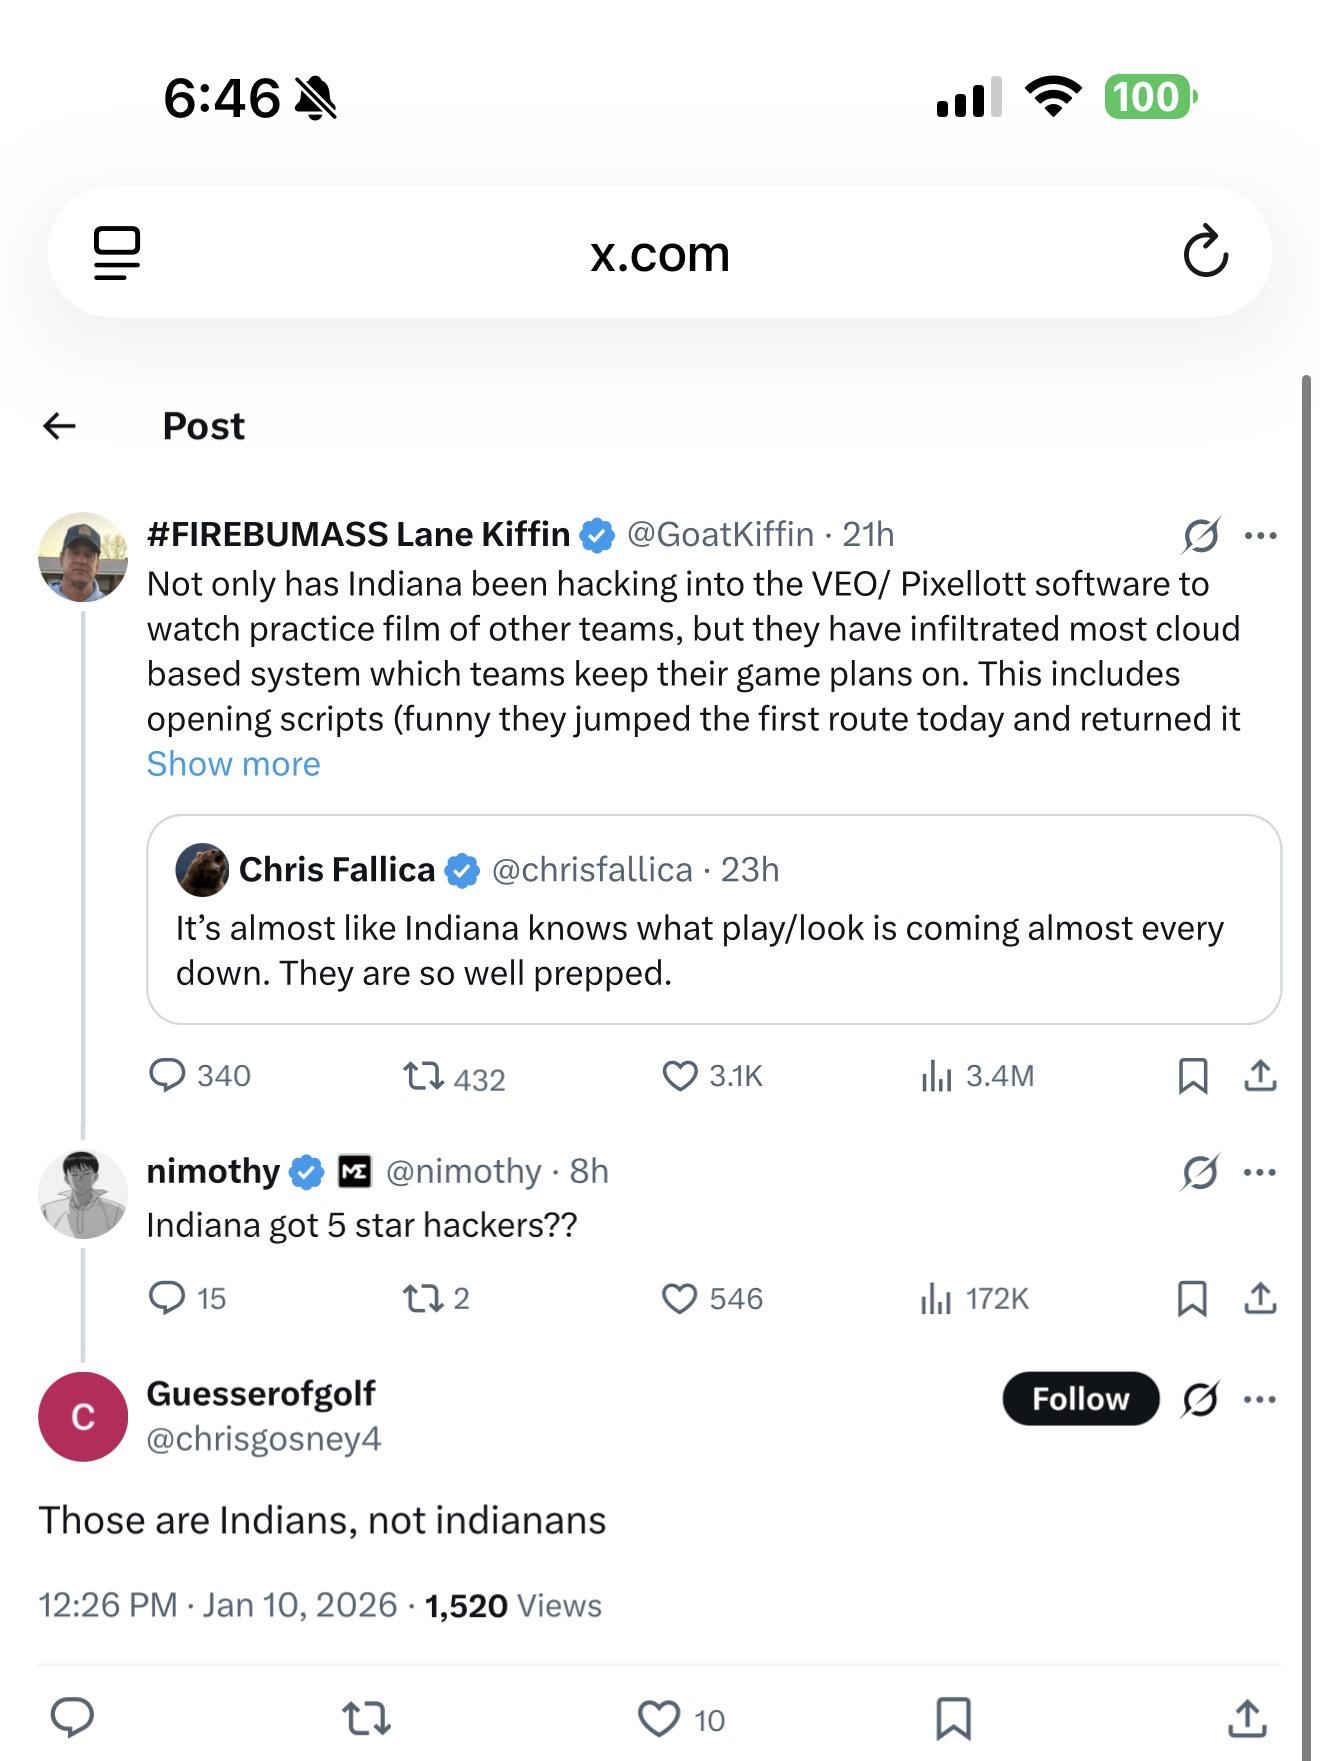View analytics showing 172K views
Viewport: 1320px width, 1761px height.
[x=935, y=1298]
